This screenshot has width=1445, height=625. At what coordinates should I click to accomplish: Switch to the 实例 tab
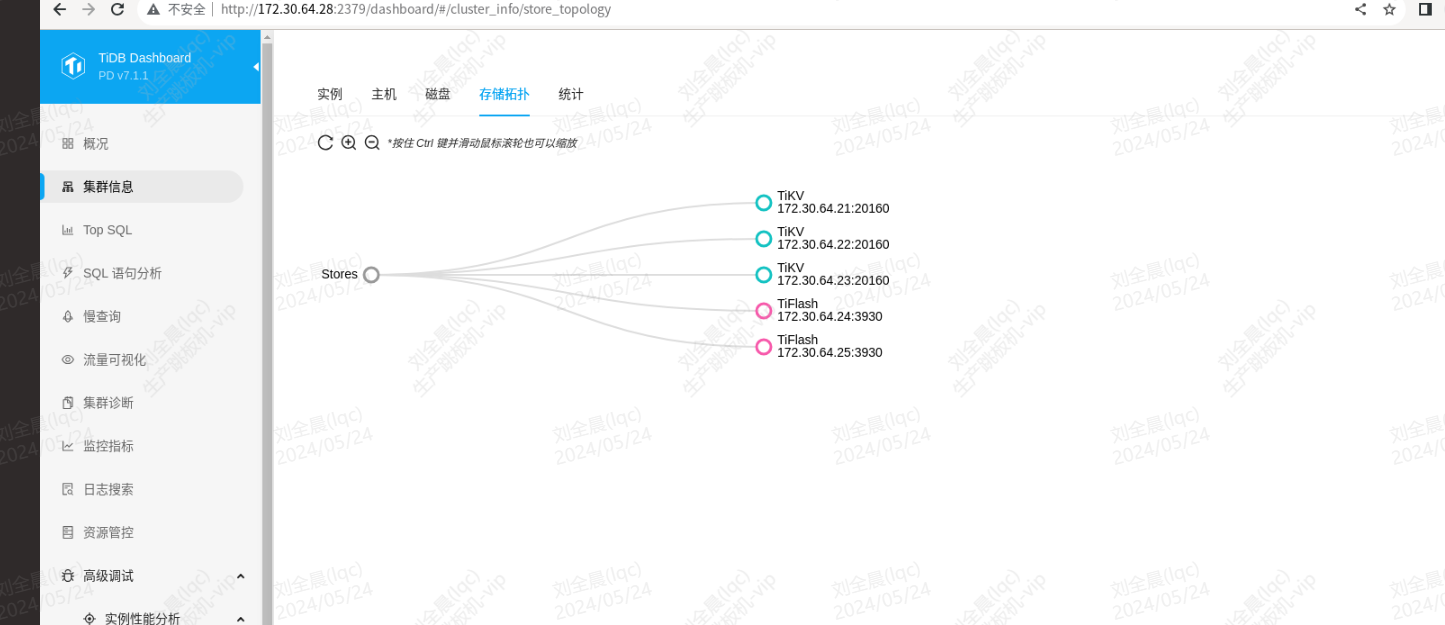coord(330,94)
